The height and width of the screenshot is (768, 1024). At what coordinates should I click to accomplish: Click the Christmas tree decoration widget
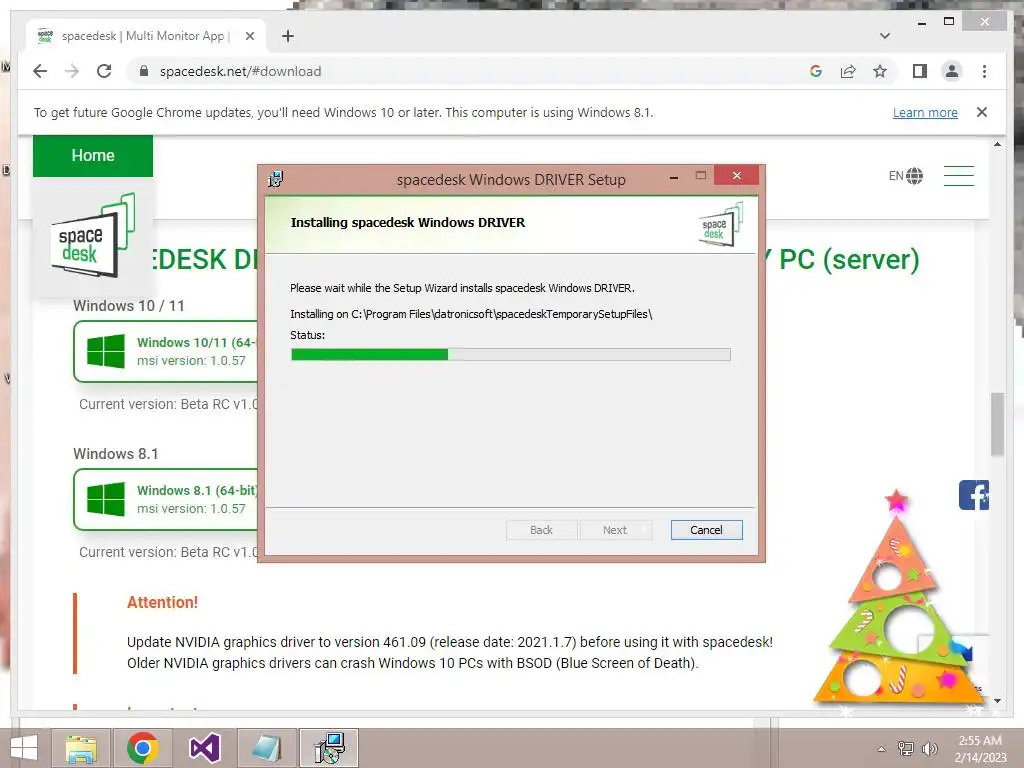tap(898, 601)
